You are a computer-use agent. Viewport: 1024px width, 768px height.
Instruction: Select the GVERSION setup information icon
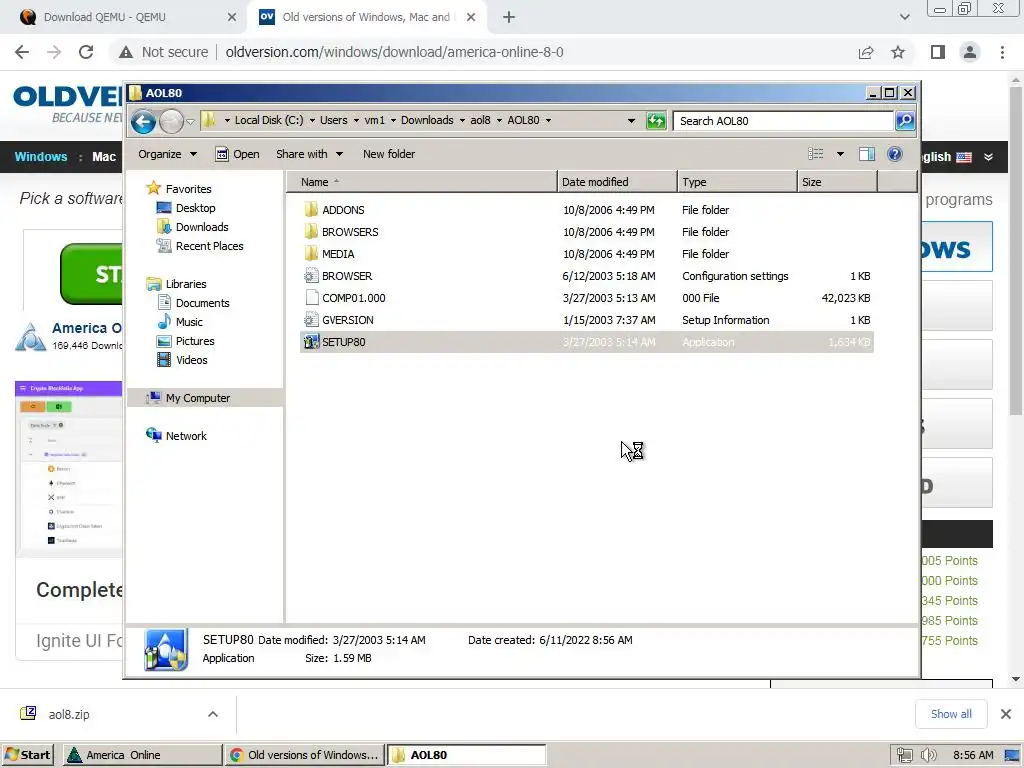pyautogui.click(x=312, y=320)
